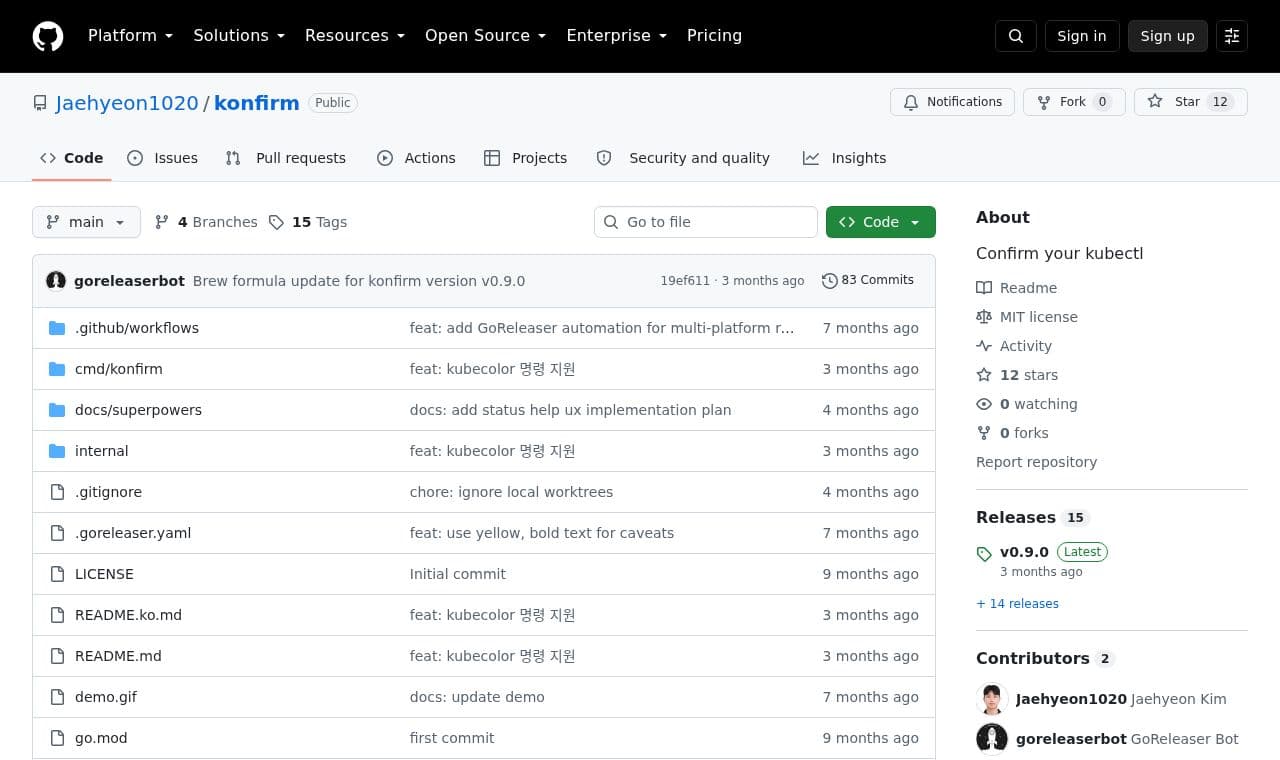Click the Sign in button
The image size is (1280, 760).
[1082, 36]
